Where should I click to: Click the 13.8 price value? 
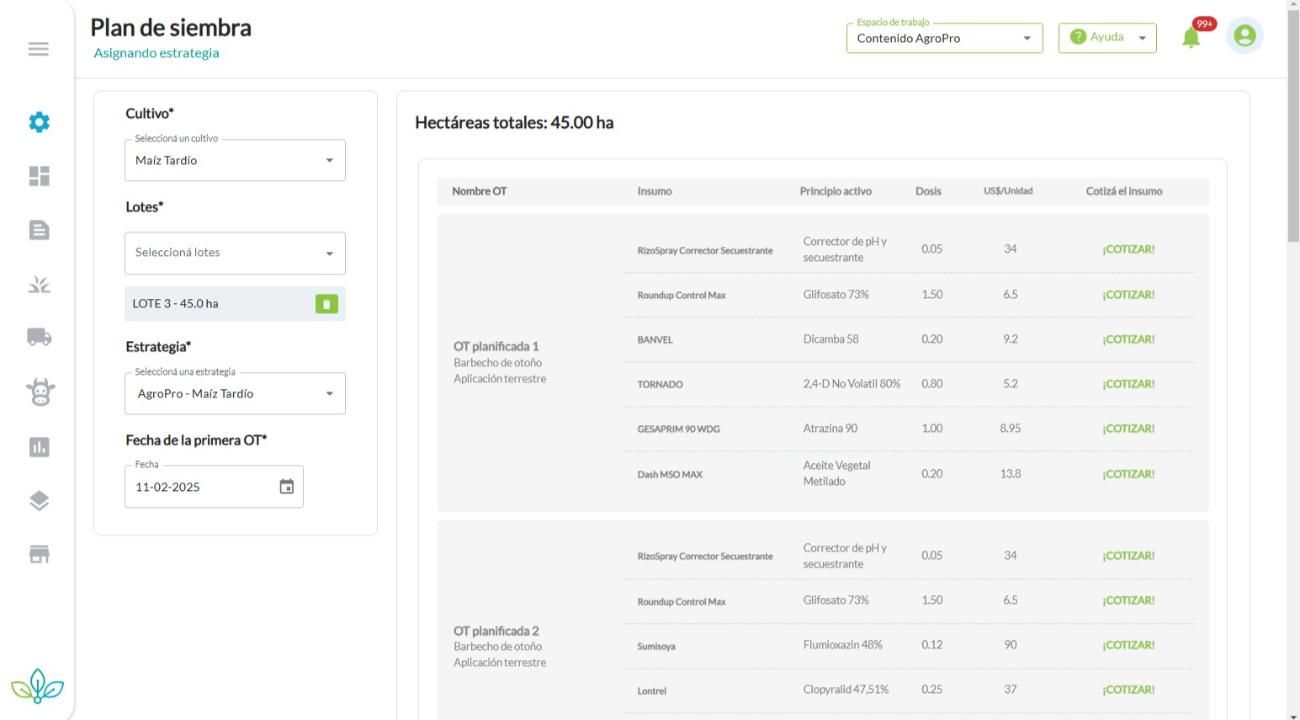1010,474
